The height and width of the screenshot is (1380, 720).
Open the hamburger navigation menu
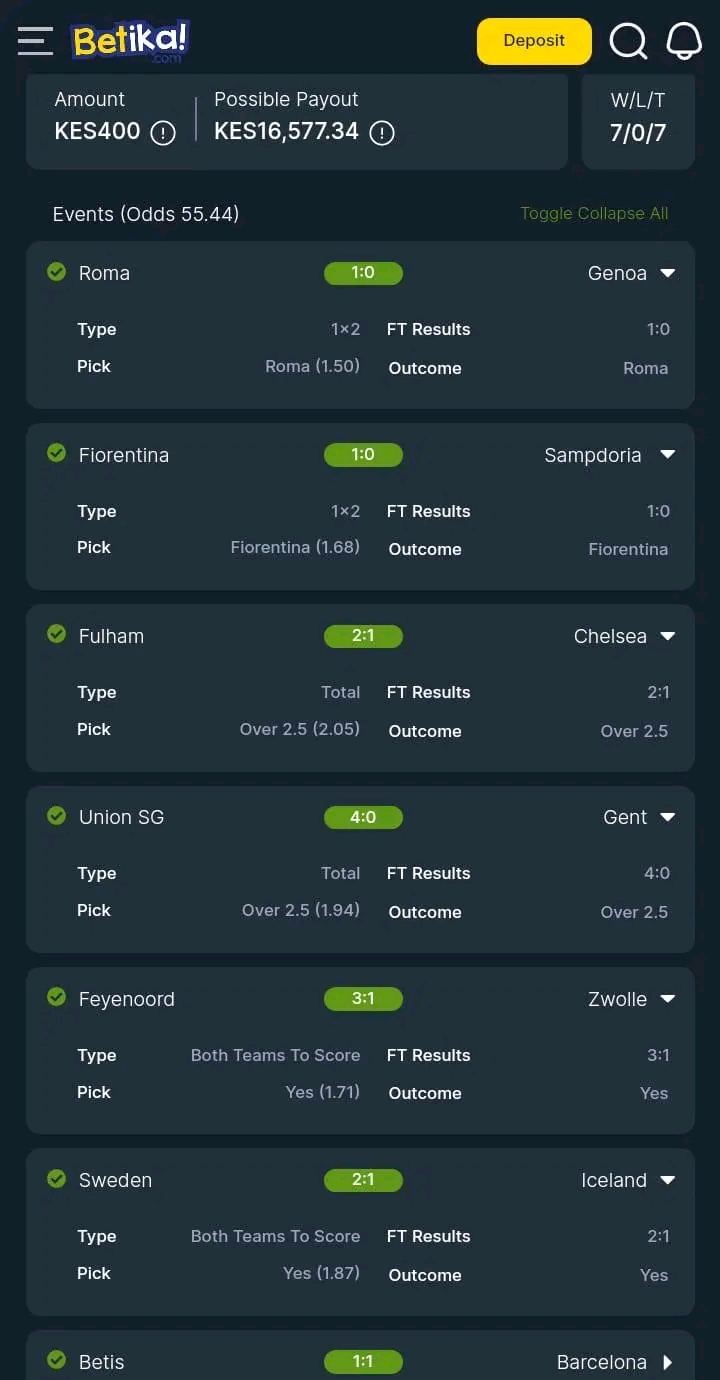click(35, 41)
